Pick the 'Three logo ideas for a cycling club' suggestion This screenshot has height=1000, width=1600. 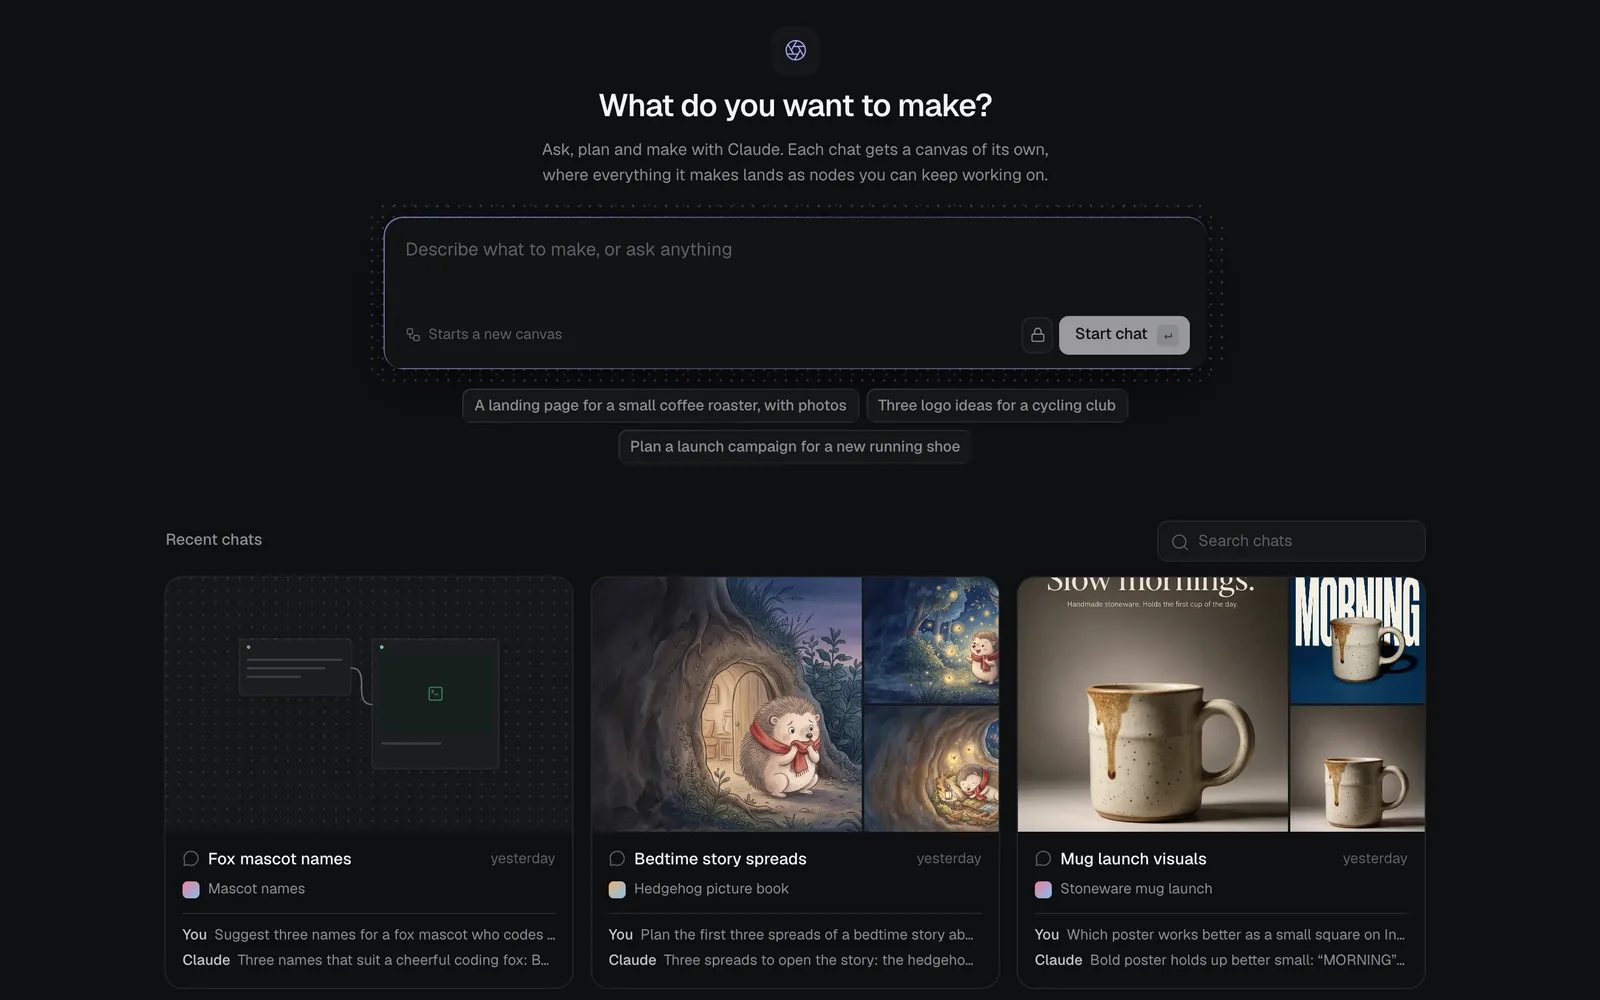pyautogui.click(x=996, y=405)
